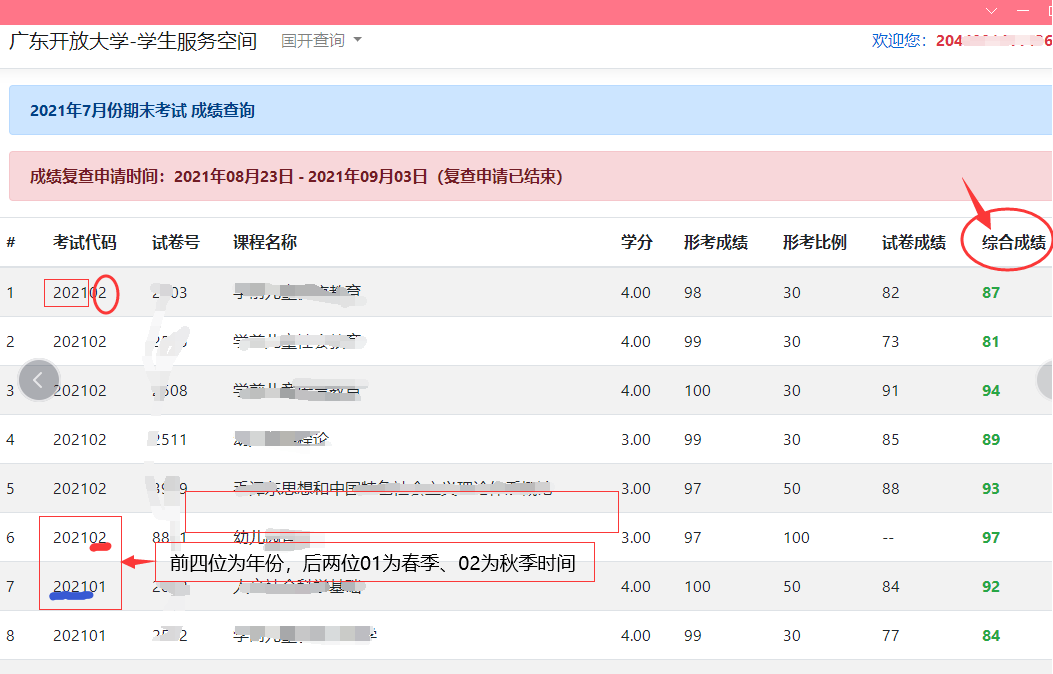This screenshot has height=674, width=1053.
Task: Click the left arrow carousel button
Action: (x=39, y=380)
